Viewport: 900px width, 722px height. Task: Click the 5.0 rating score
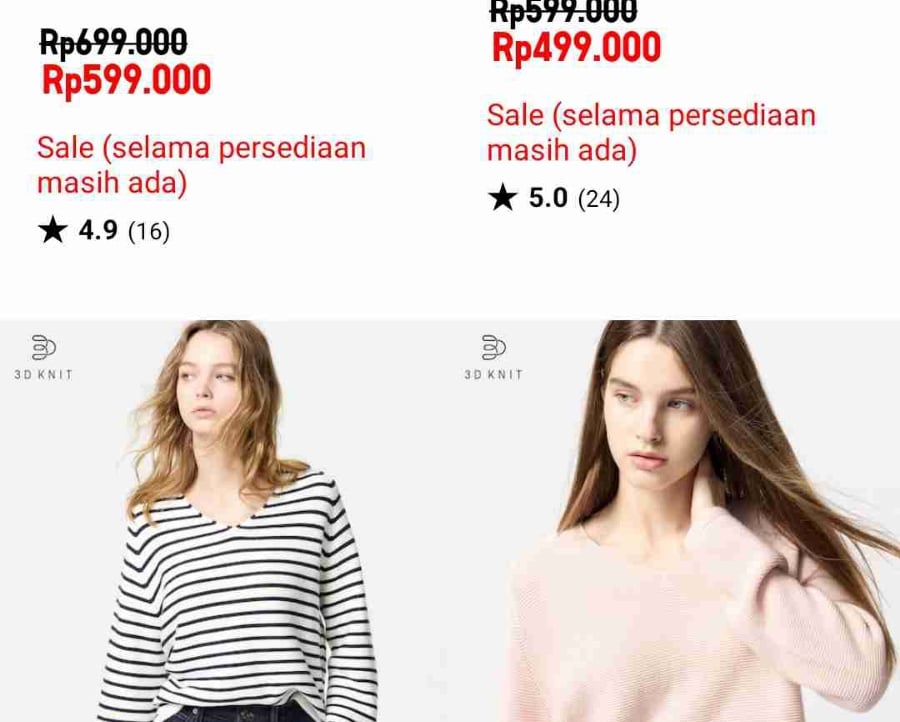tap(548, 198)
